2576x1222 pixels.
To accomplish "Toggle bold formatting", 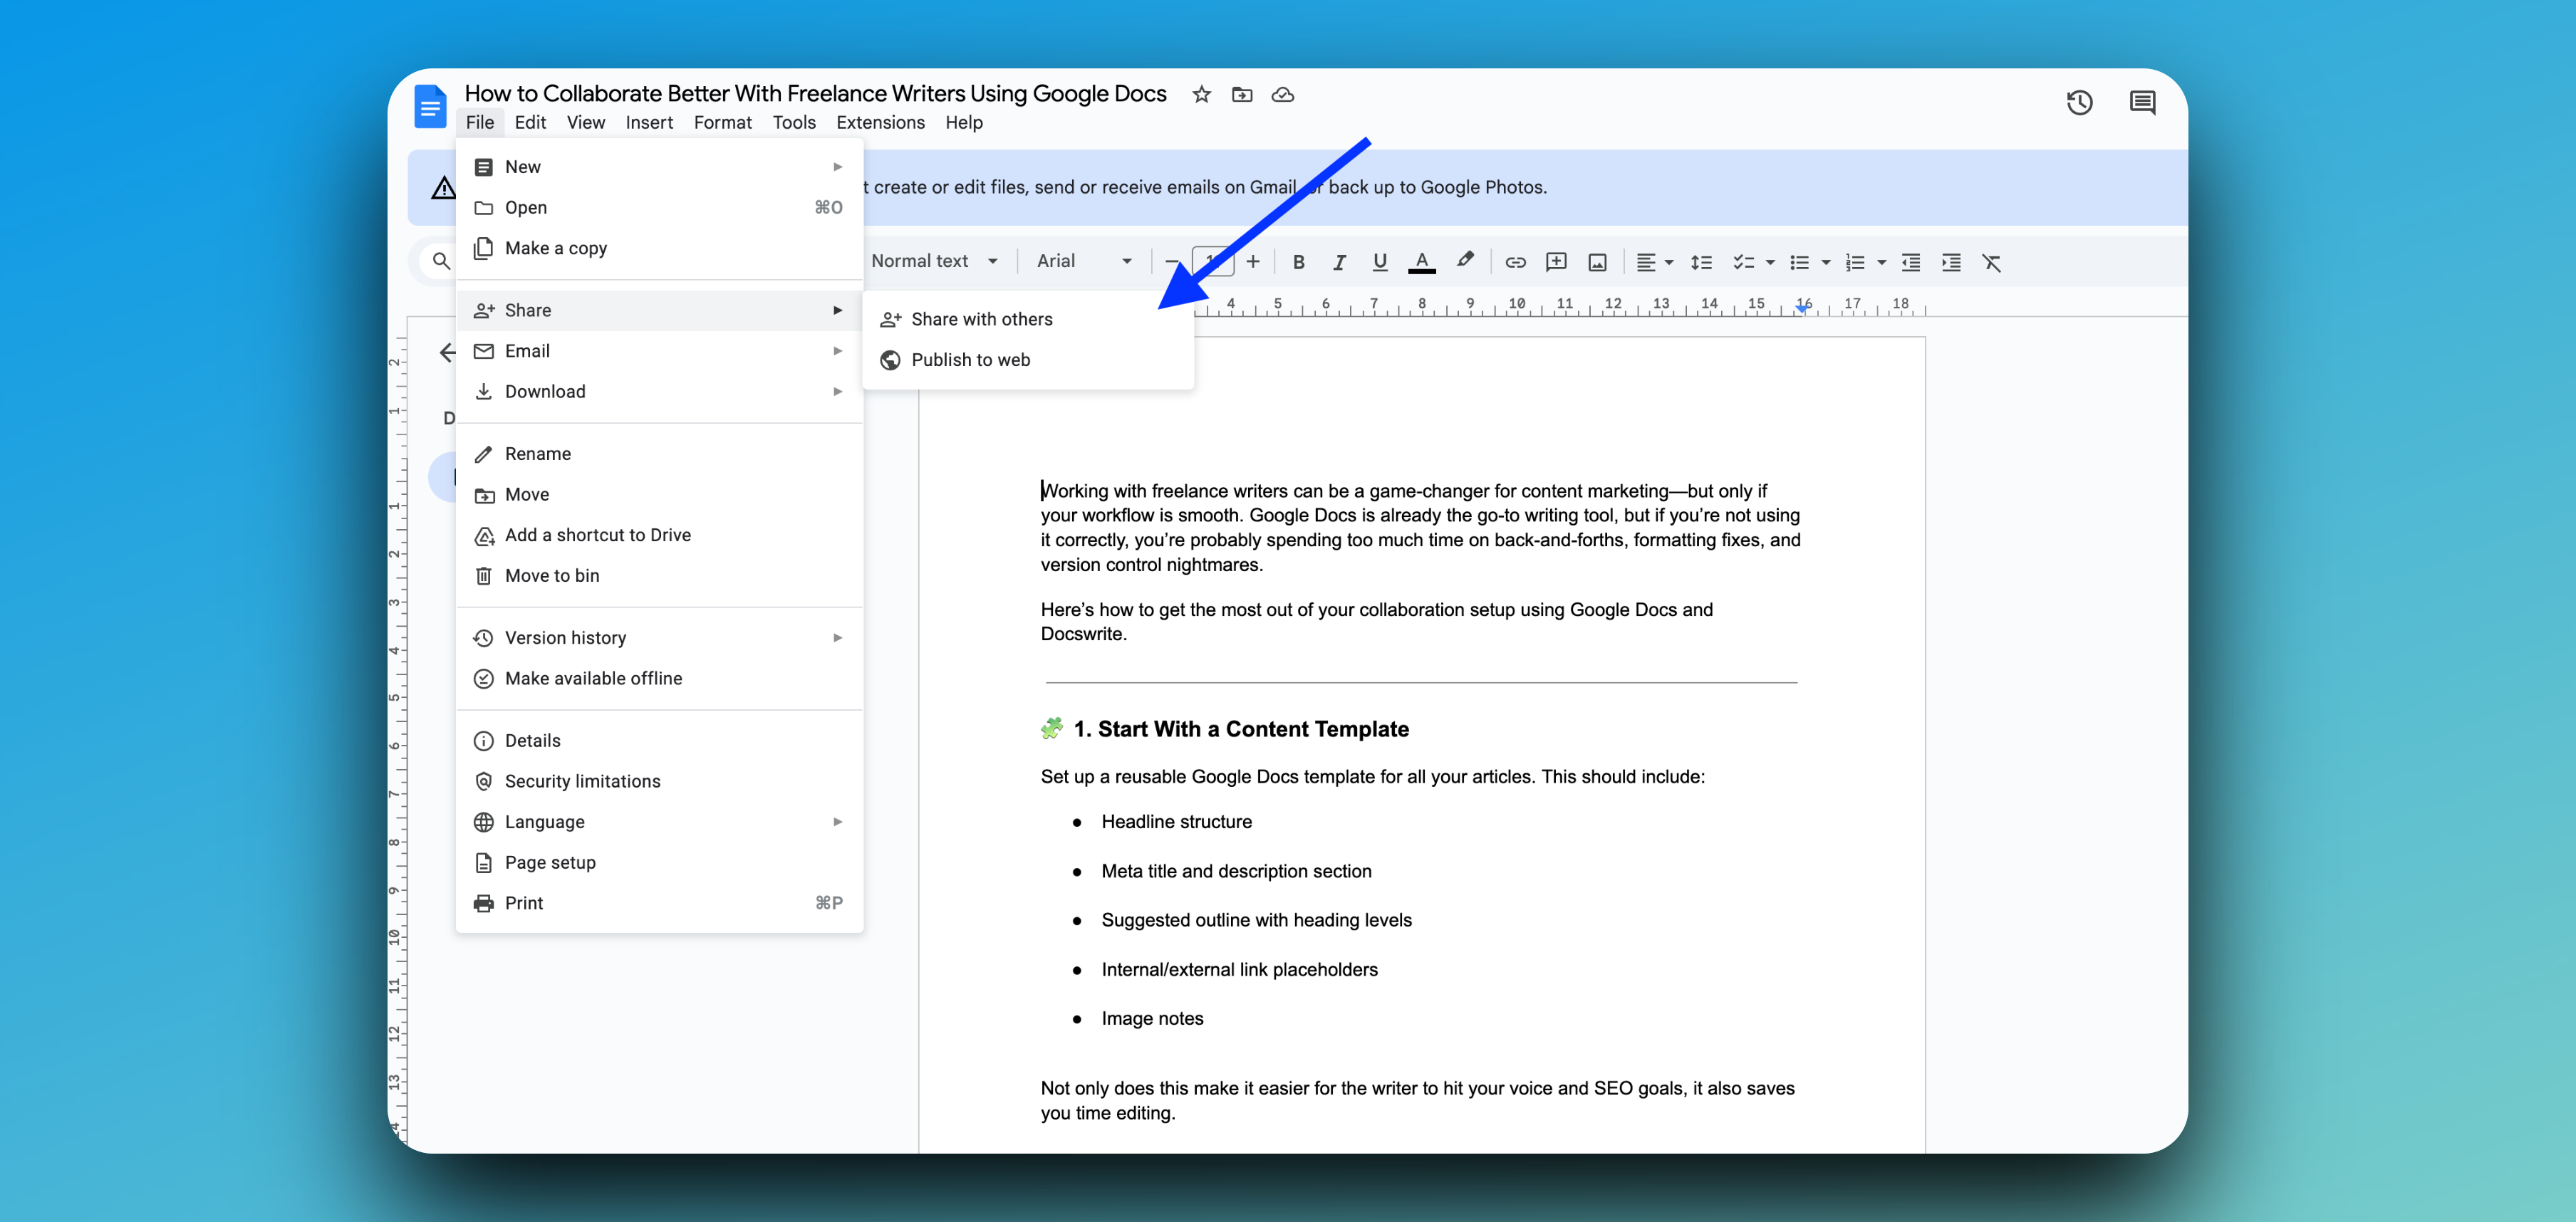I will click(1298, 262).
